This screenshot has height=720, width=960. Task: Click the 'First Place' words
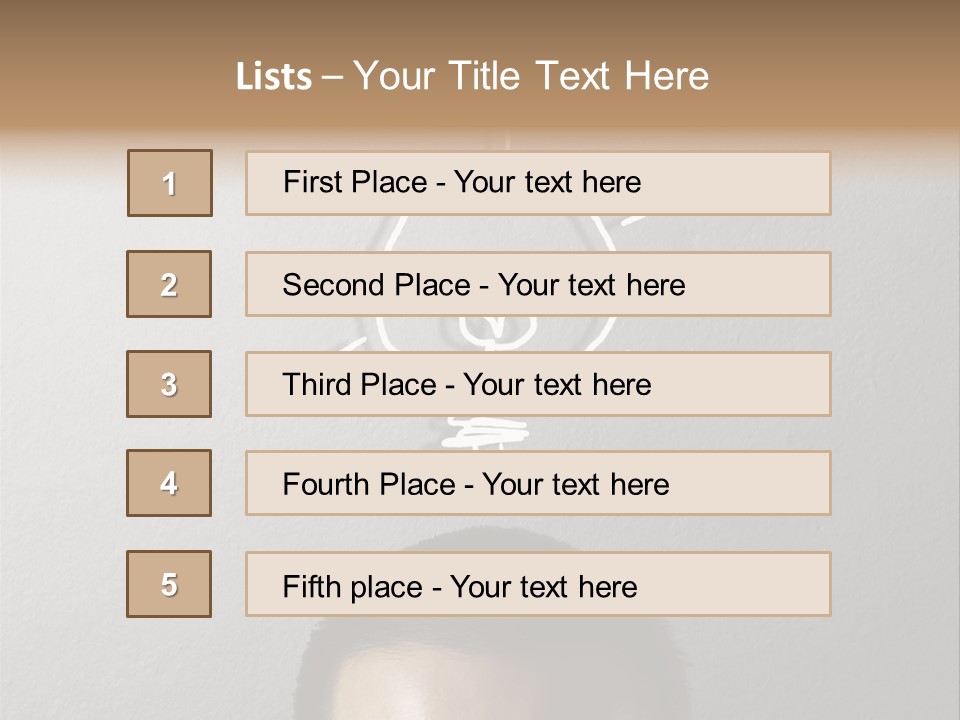[357, 182]
